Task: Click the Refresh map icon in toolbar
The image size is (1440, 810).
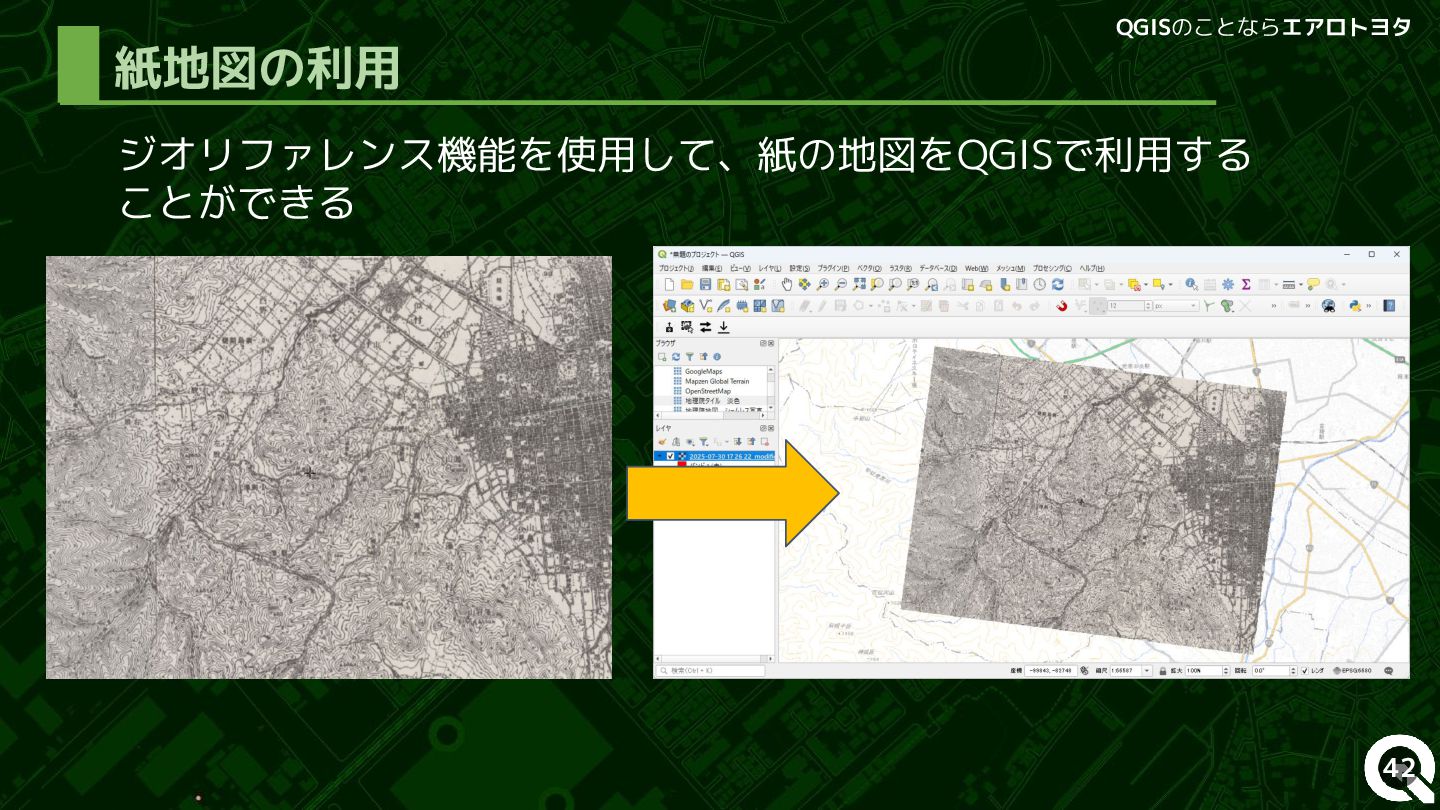Action: 1058,284
